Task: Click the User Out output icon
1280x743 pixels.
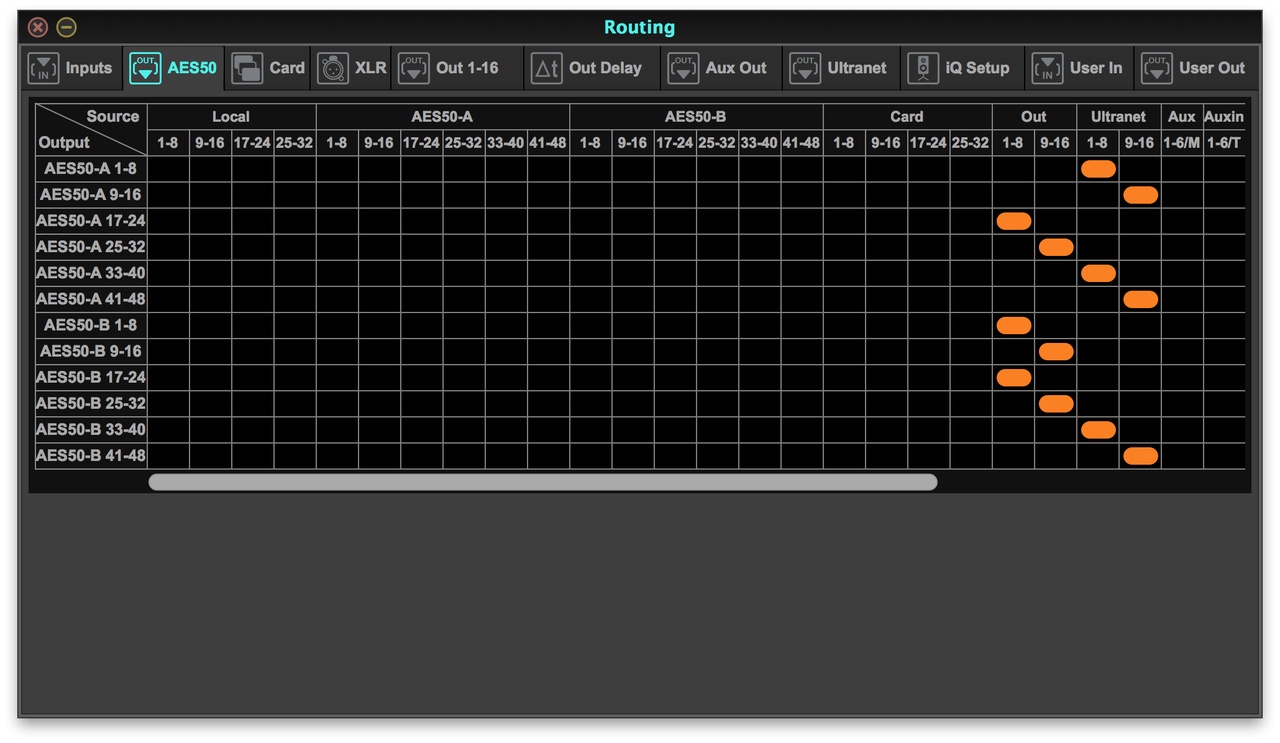Action: [x=1156, y=68]
